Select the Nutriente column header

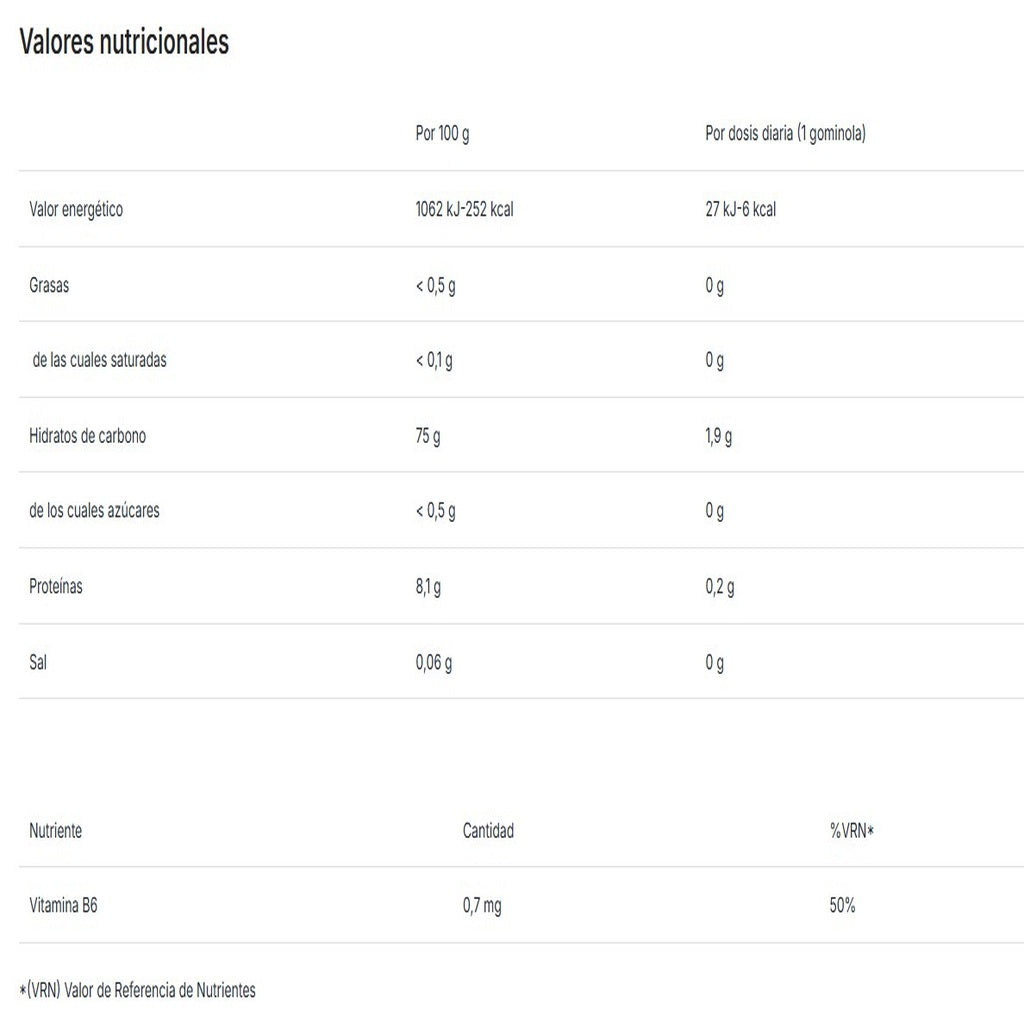pyautogui.click(x=56, y=831)
